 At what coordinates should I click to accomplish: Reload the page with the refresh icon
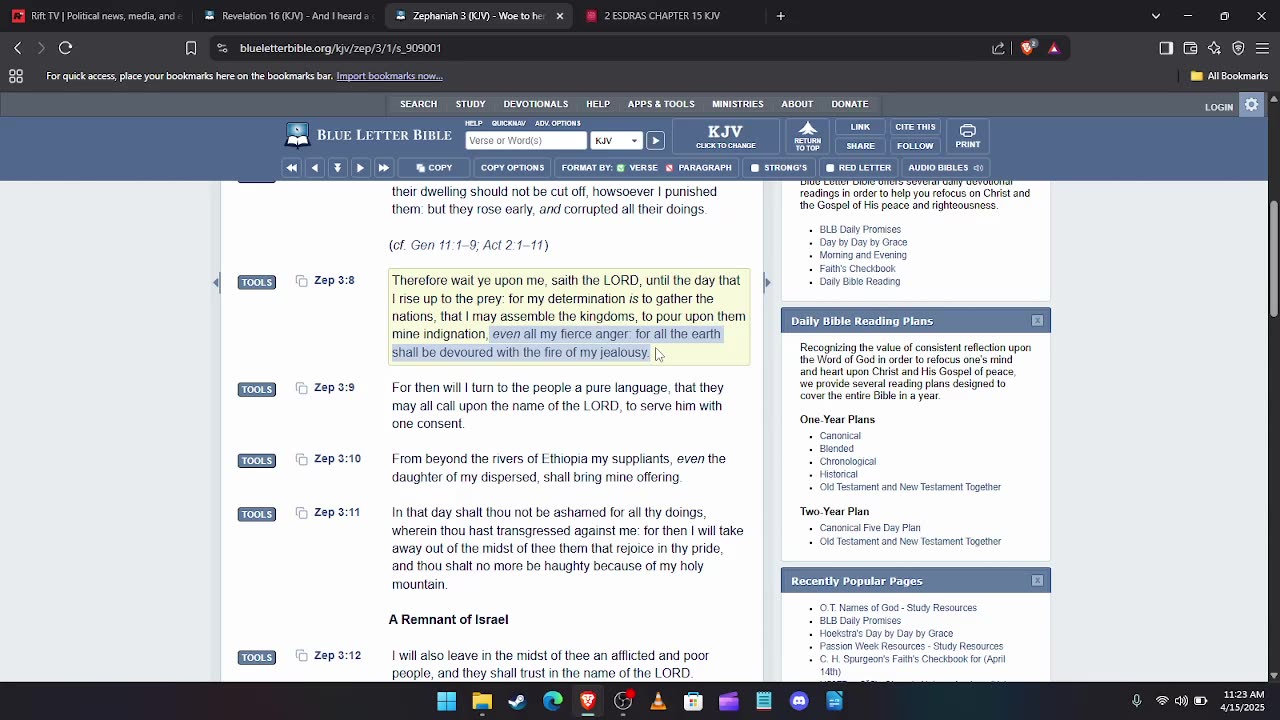point(65,48)
